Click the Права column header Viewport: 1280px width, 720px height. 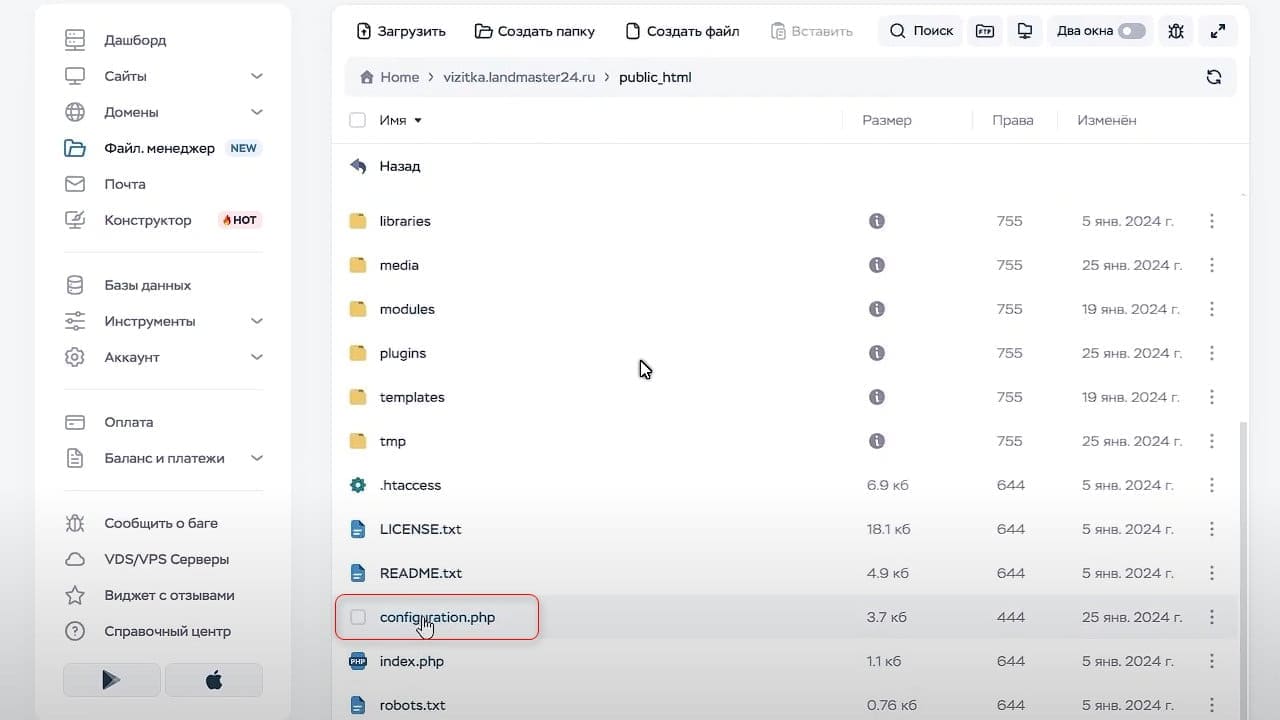coord(1013,120)
